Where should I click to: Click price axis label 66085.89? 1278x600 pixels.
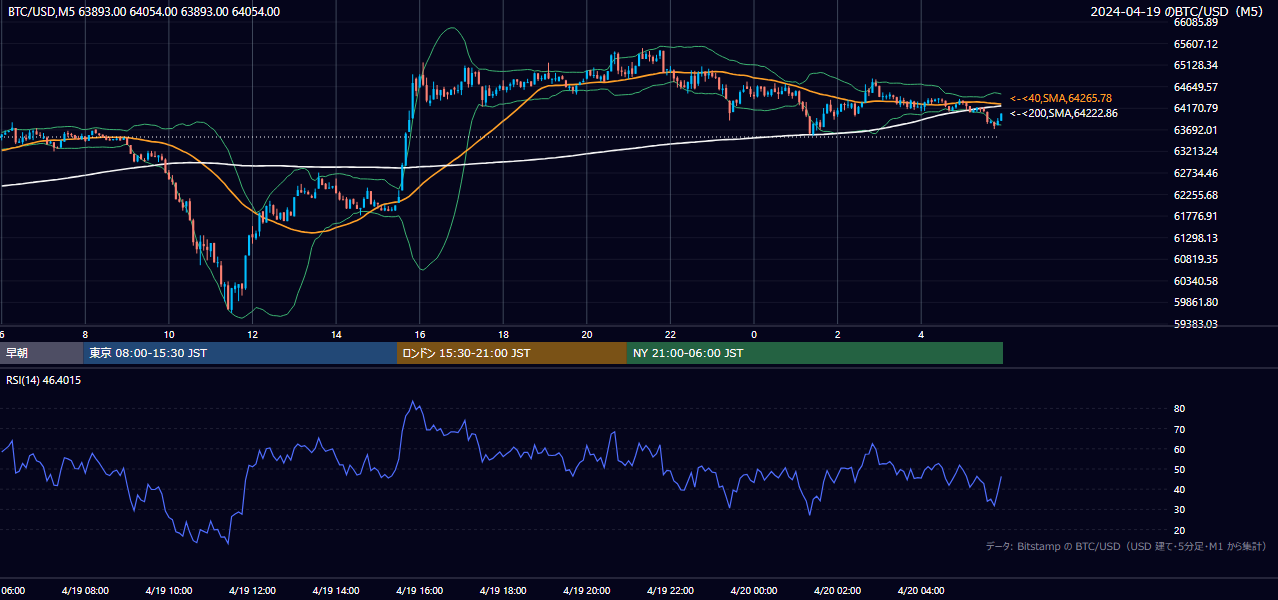point(1195,22)
